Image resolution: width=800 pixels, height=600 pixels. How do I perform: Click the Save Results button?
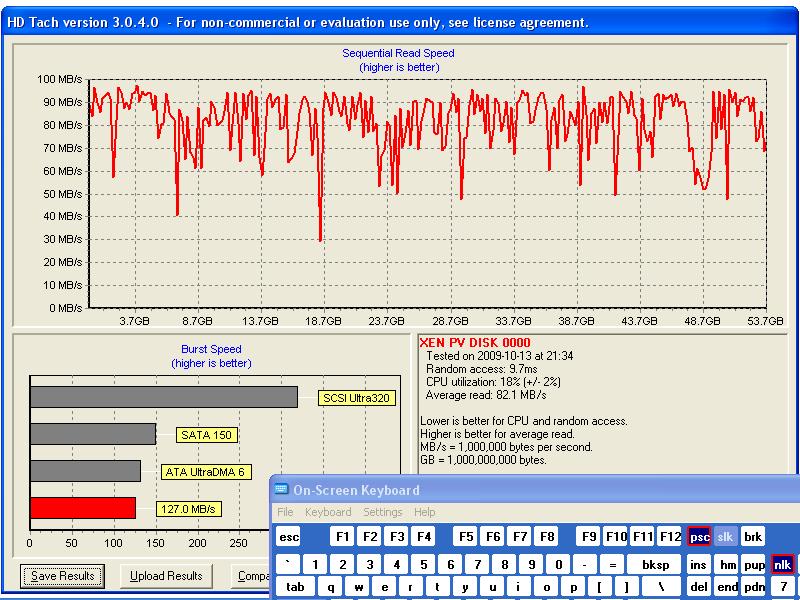(x=62, y=576)
